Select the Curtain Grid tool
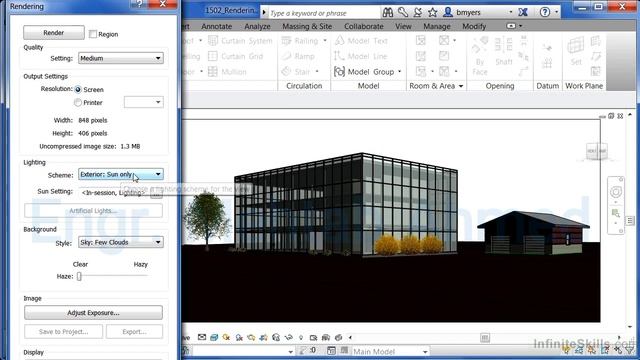Image resolution: width=640 pixels, height=360 pixels. tap(236, 56)
